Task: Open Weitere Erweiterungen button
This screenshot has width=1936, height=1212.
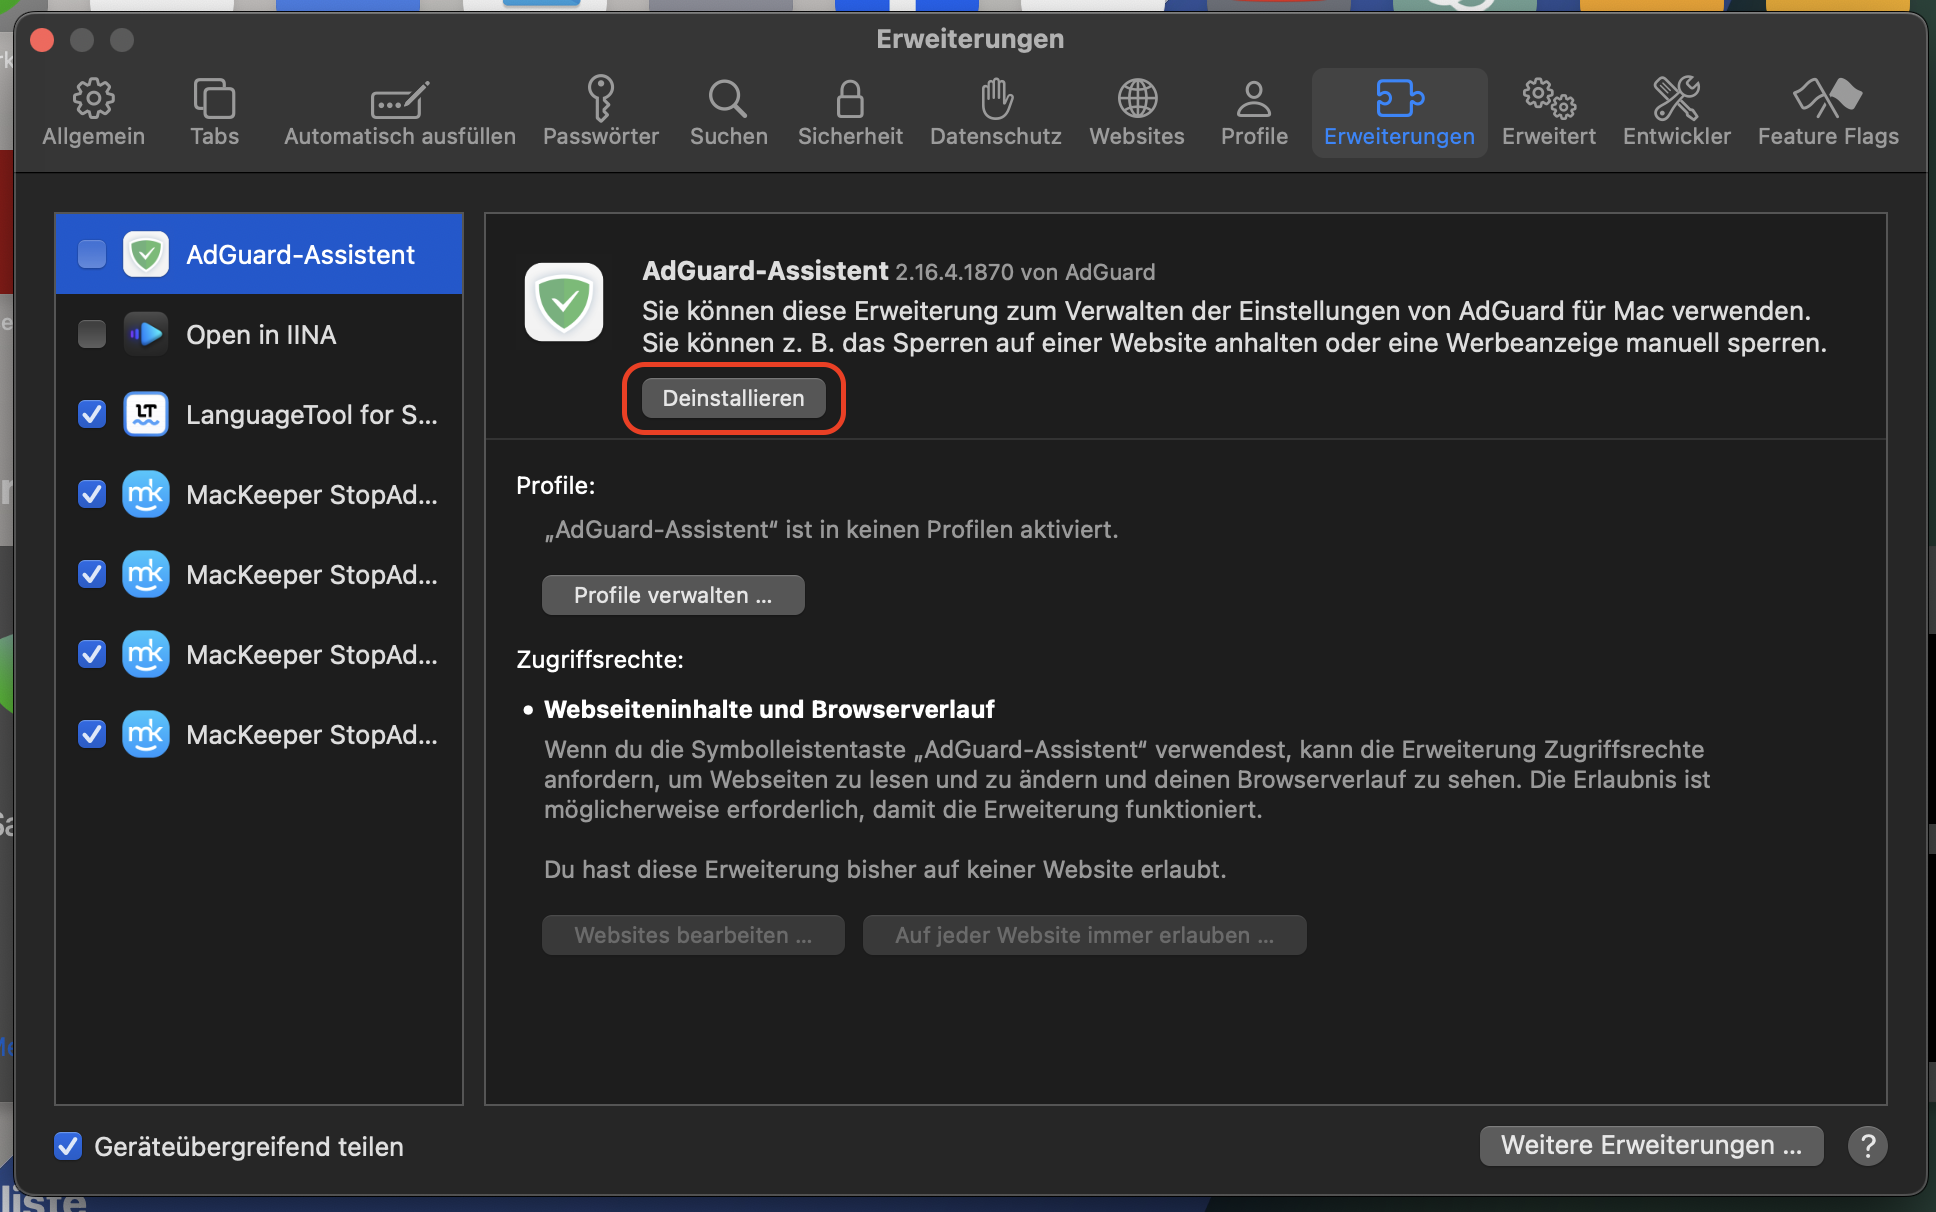Action: coord(1651,1145)
